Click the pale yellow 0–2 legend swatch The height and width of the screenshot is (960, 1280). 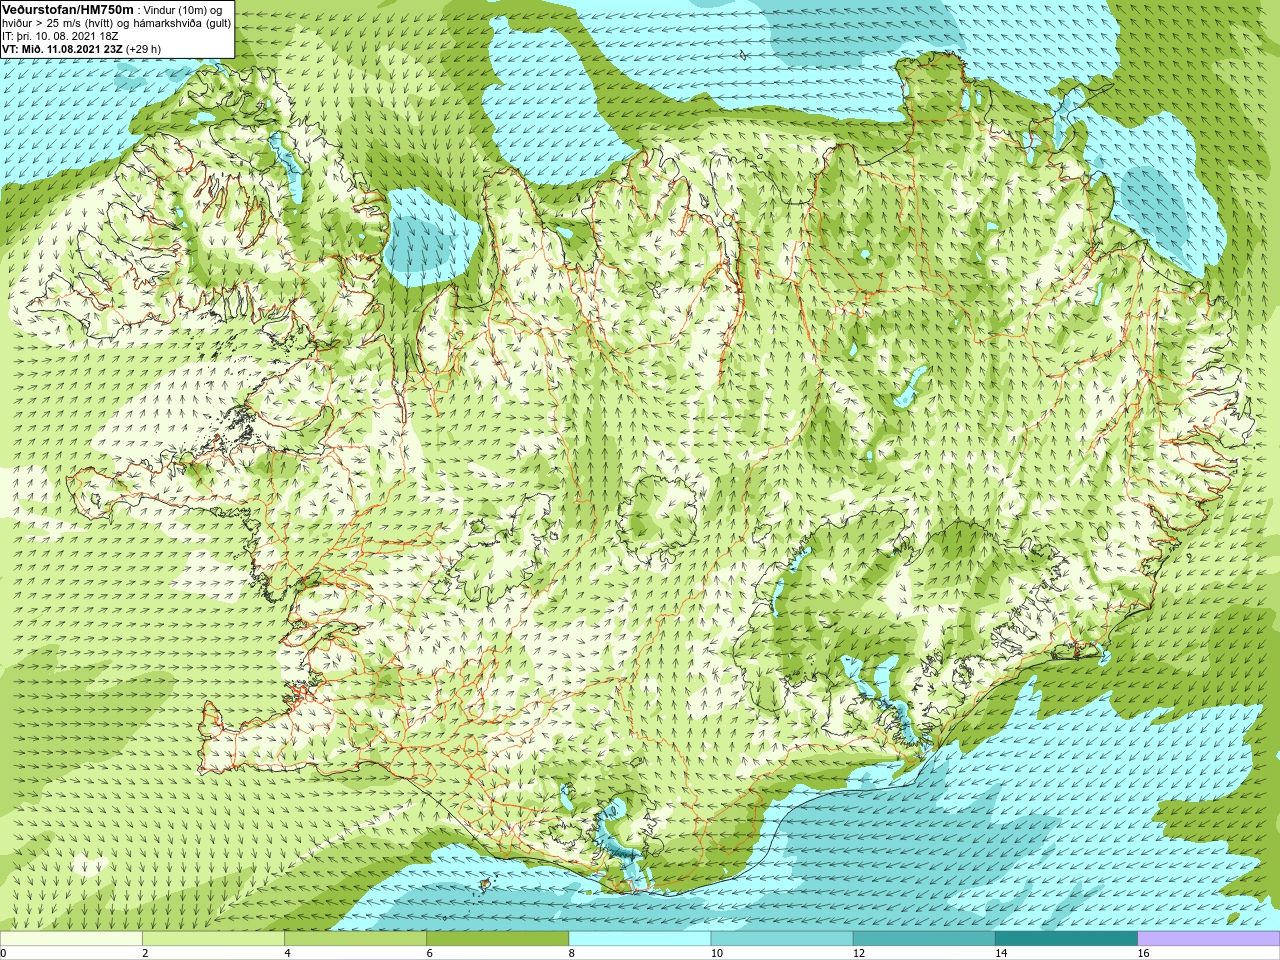[x=71, y=939]
